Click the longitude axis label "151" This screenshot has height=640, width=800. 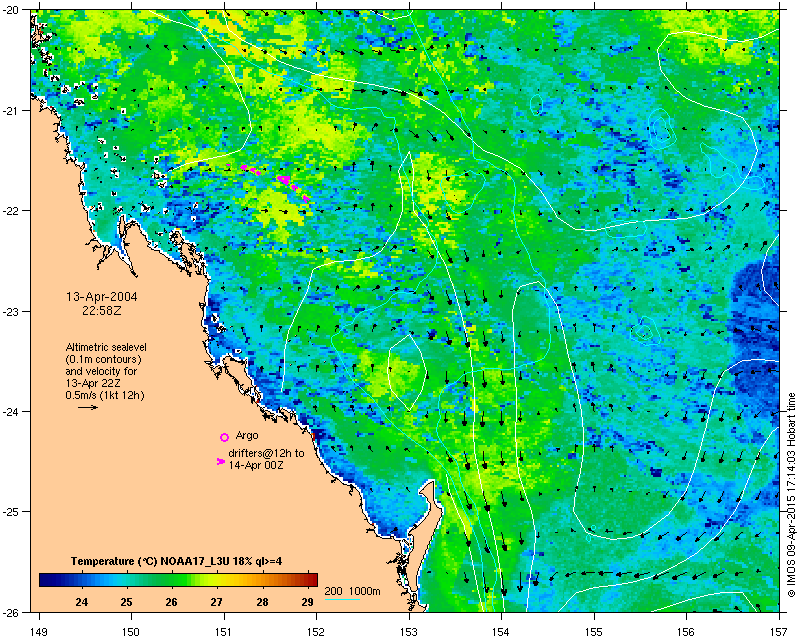click(224, 632)
